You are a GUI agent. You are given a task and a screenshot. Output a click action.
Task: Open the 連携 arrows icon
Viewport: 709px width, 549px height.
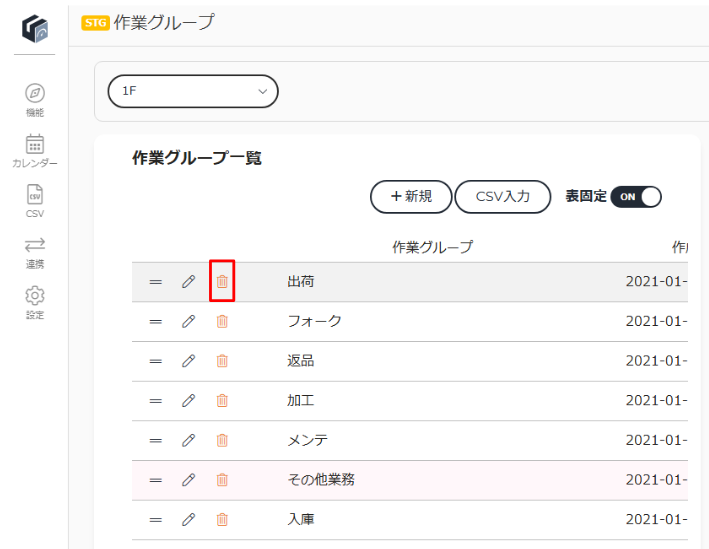(x=35, y=245)
